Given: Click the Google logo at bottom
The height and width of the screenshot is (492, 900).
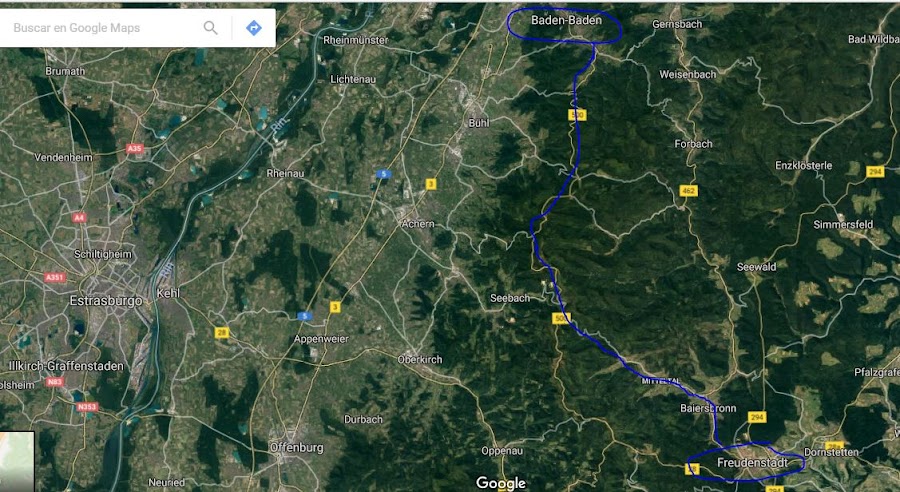Looking at the screenshot, I should [501, 483].
